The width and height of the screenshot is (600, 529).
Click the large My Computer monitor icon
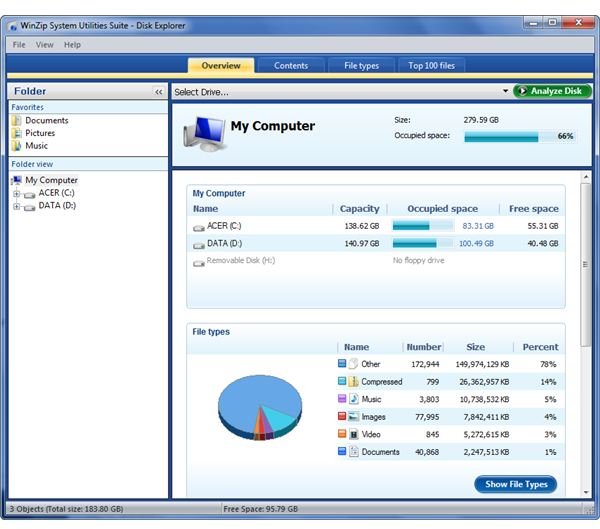tap(204, 134)
